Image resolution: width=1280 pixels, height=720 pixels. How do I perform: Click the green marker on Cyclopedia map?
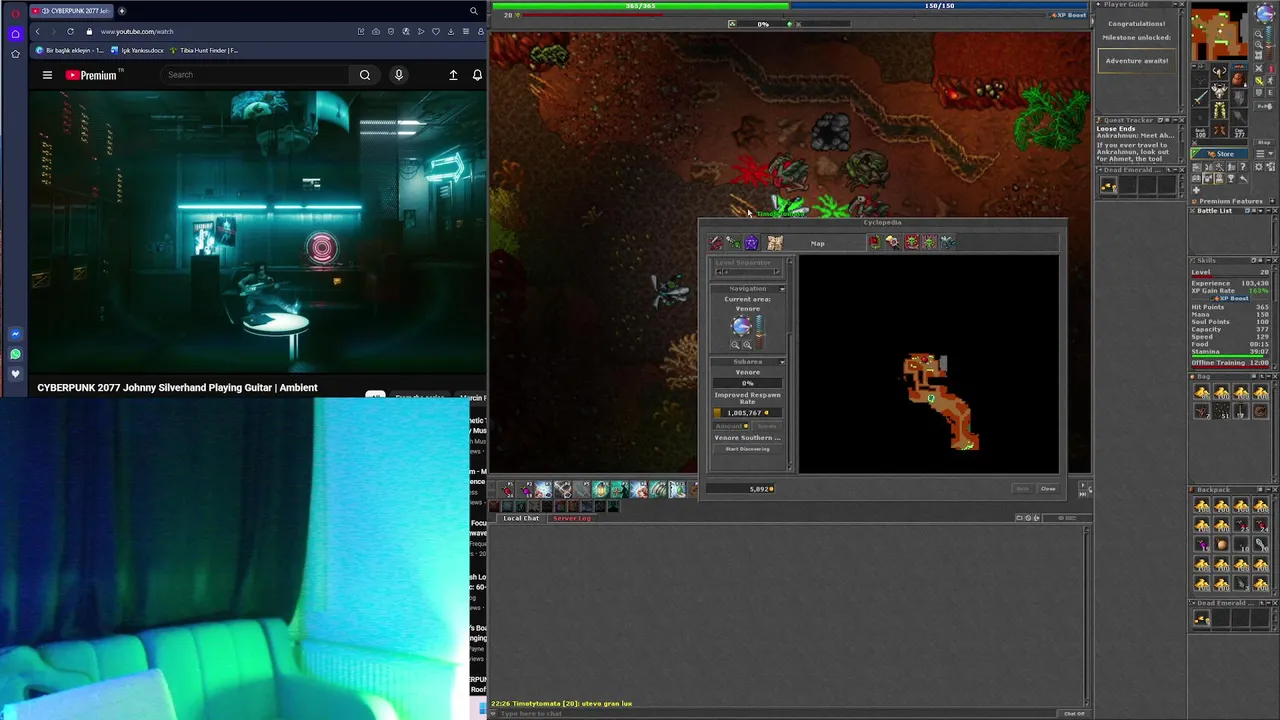(931, 398)
